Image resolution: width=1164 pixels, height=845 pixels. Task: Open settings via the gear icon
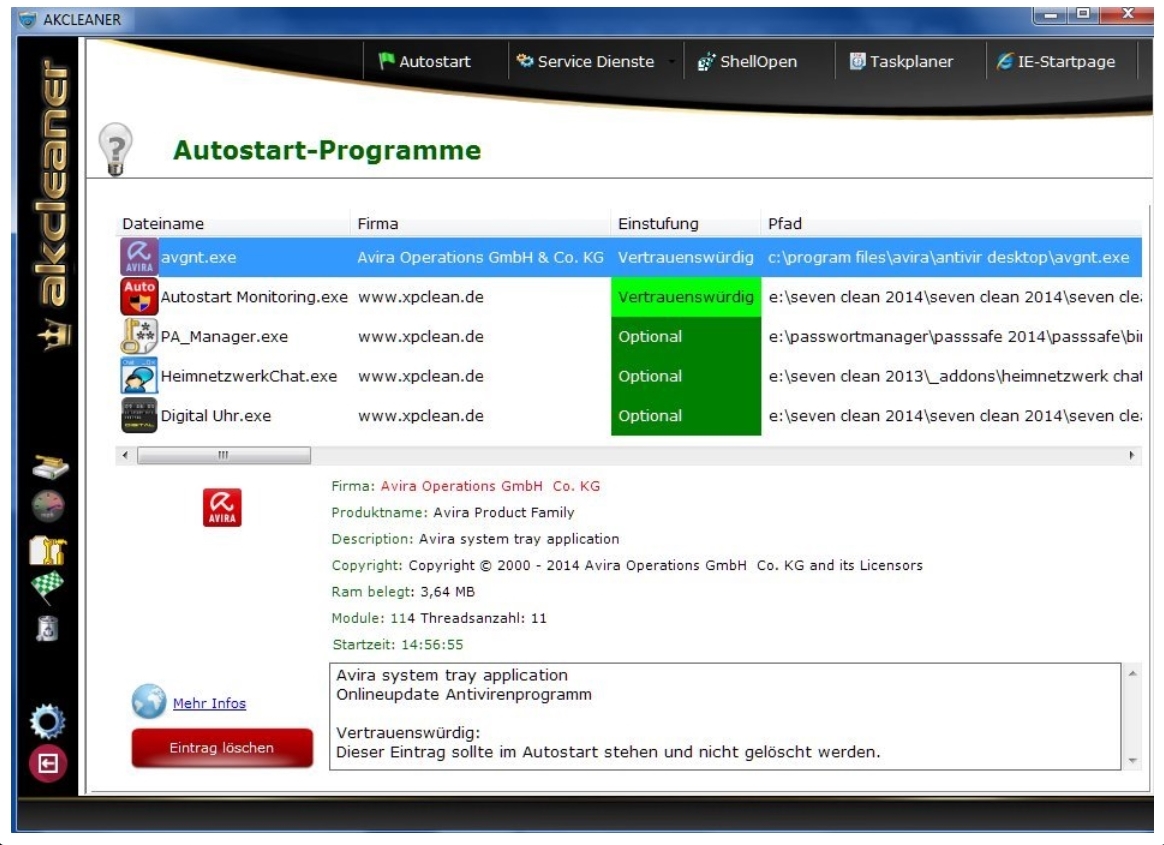pyautogui.click(x=48, y=720)
